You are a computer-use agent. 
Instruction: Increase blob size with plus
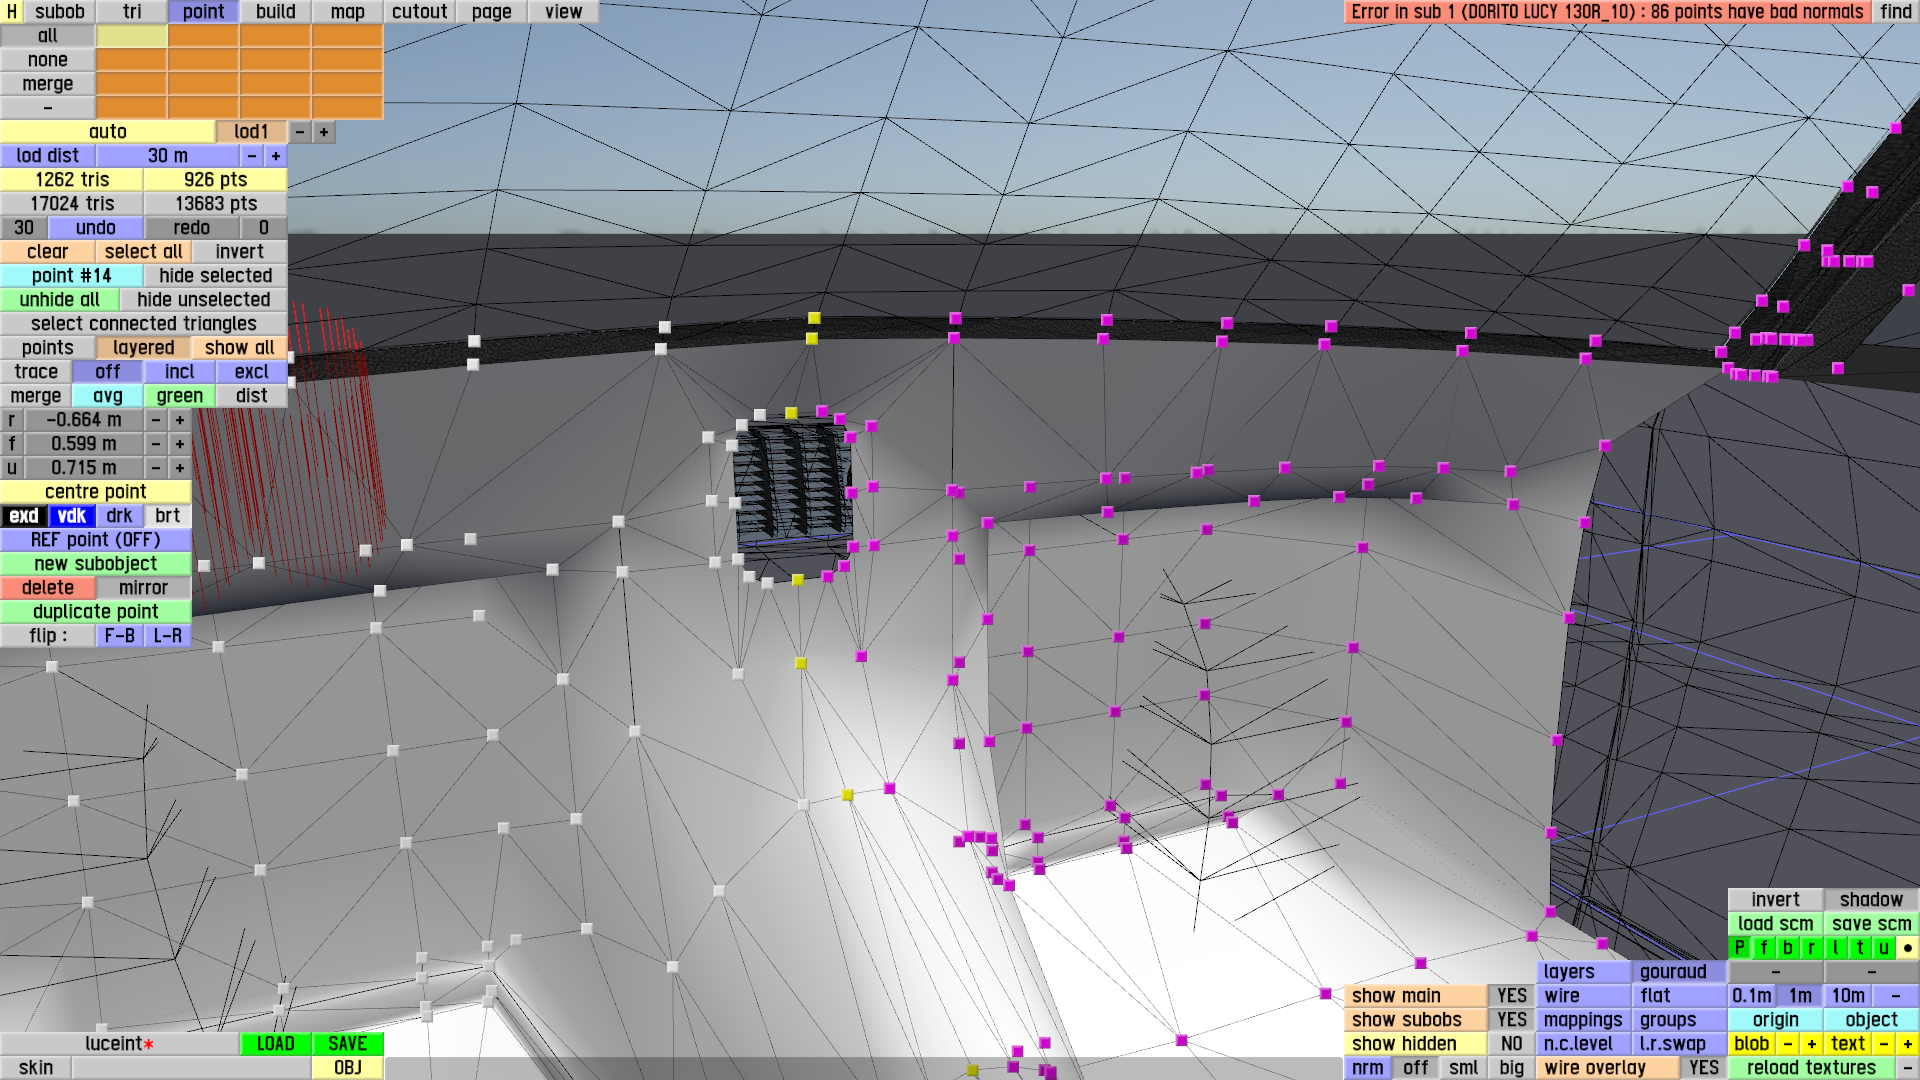[x=1811, y=1044]
